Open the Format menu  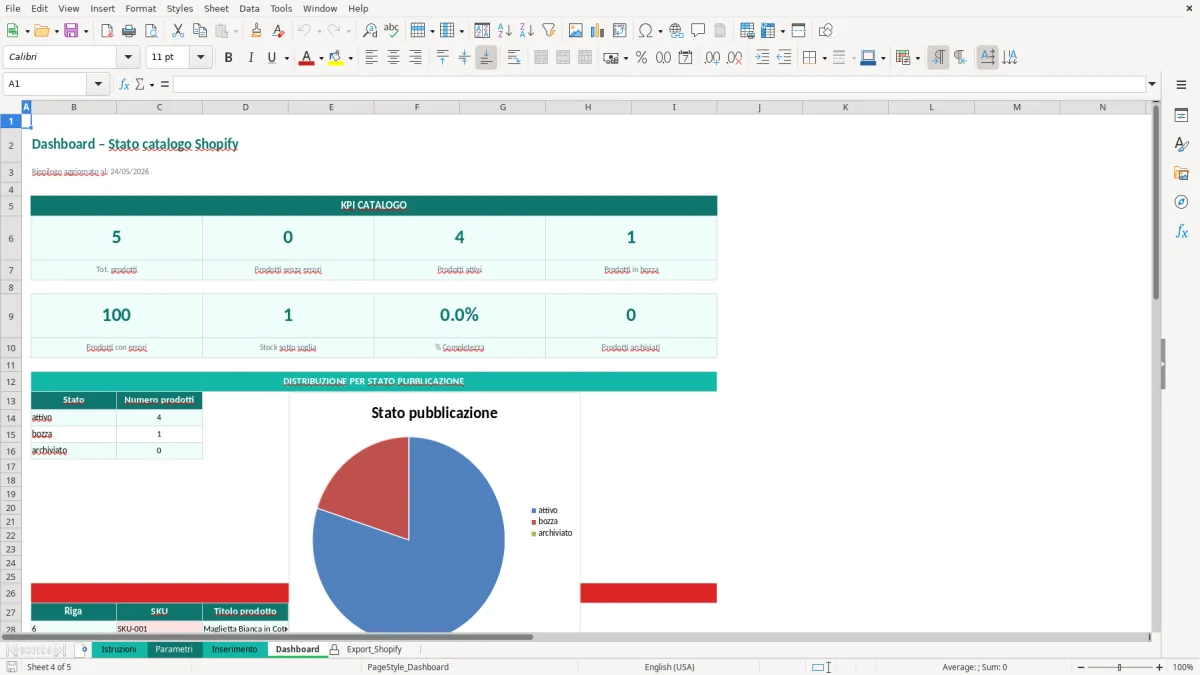point(141,8)
